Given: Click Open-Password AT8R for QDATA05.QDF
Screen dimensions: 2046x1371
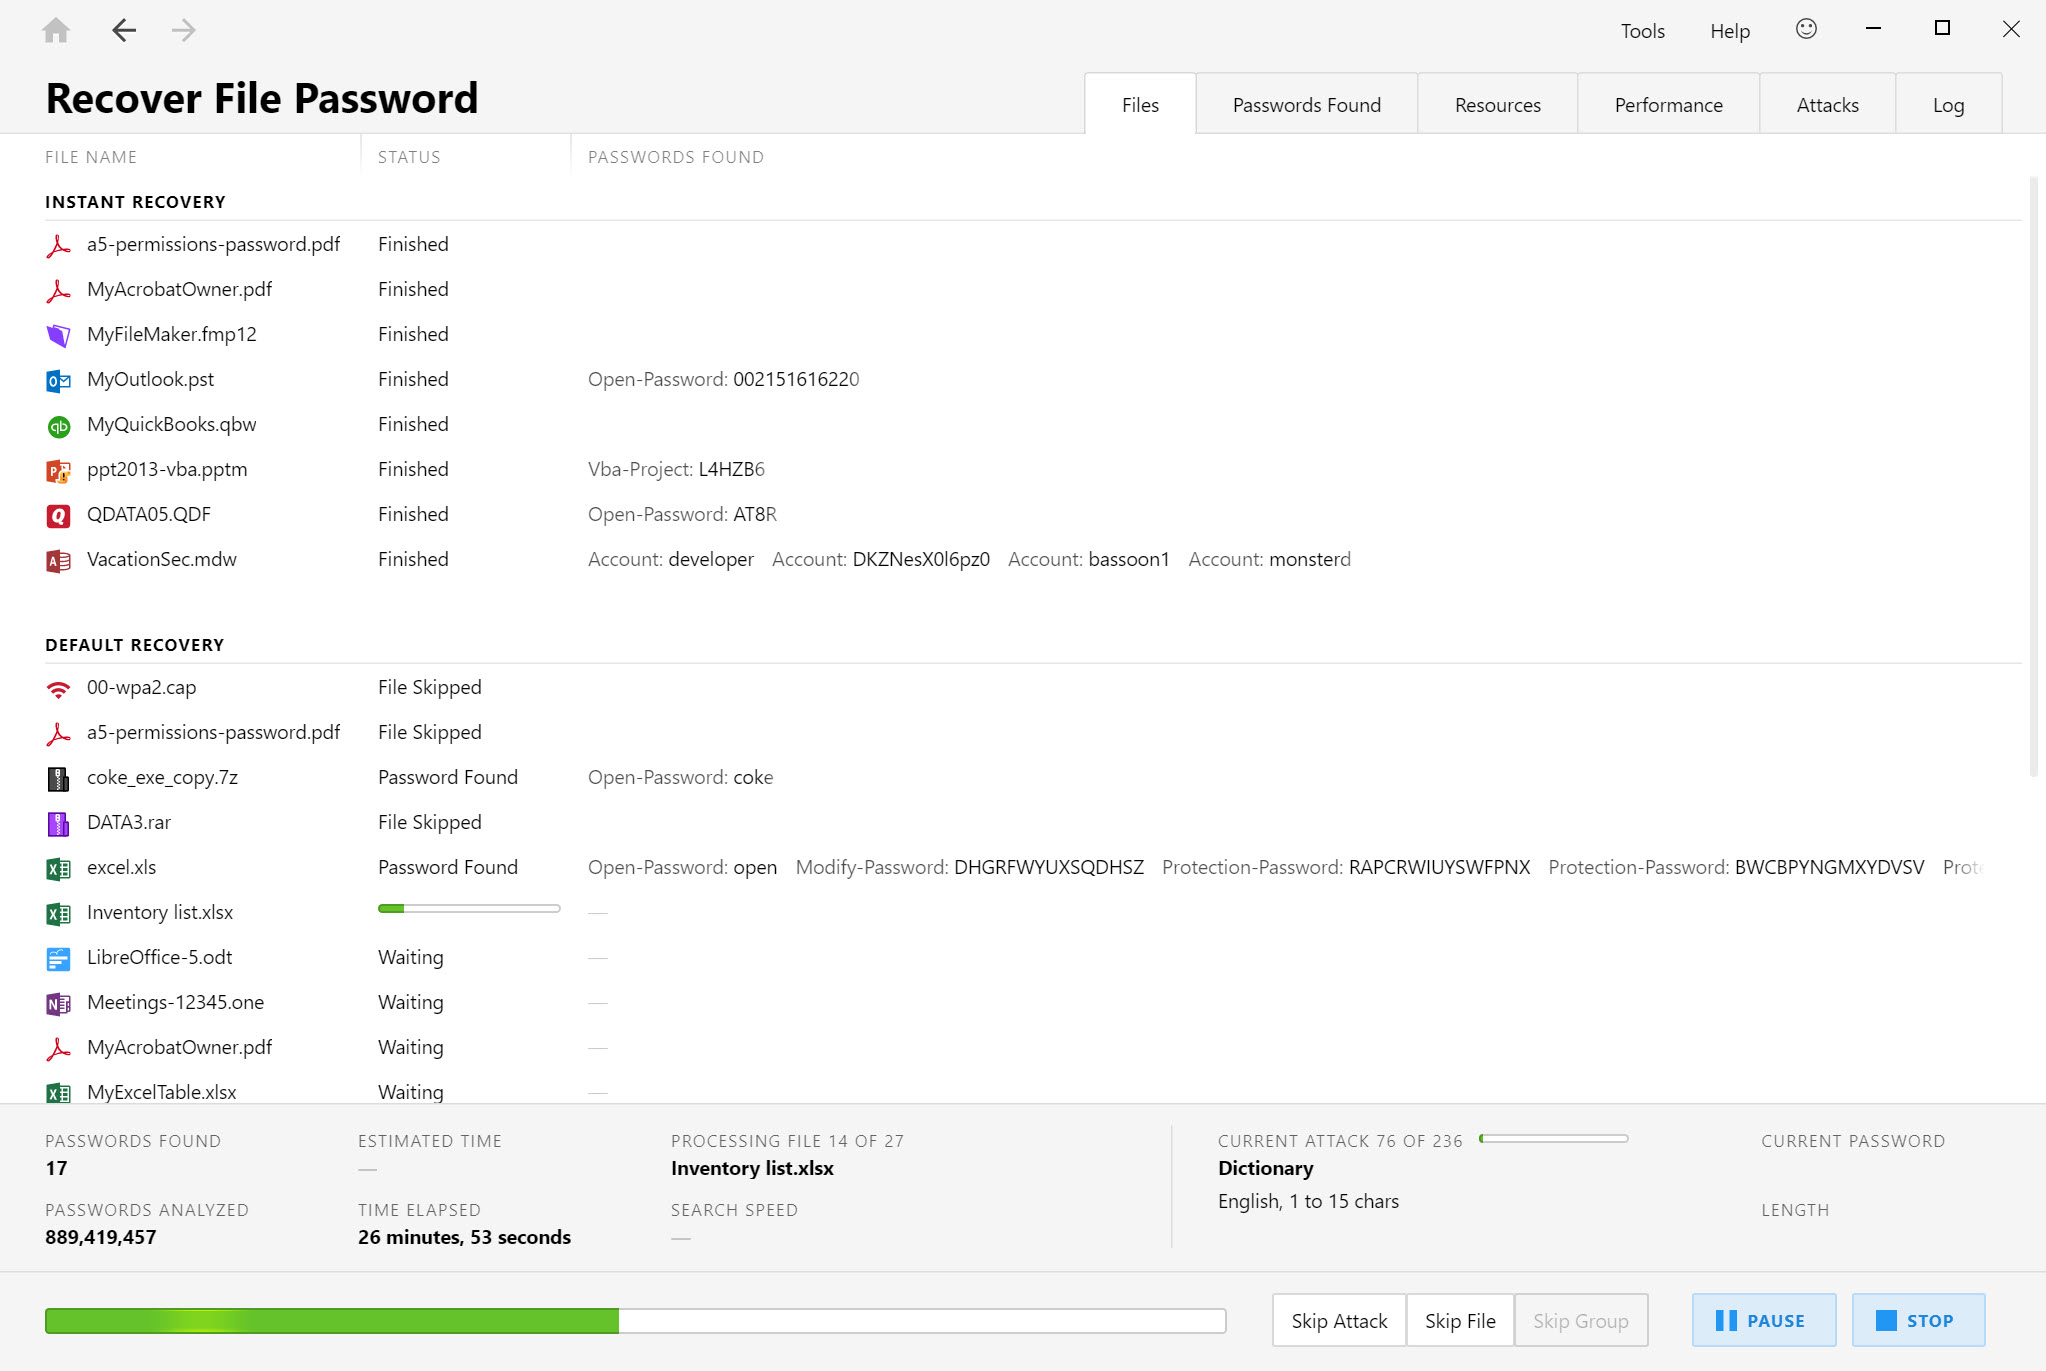Looking at the screenshot, I should 682,514.
